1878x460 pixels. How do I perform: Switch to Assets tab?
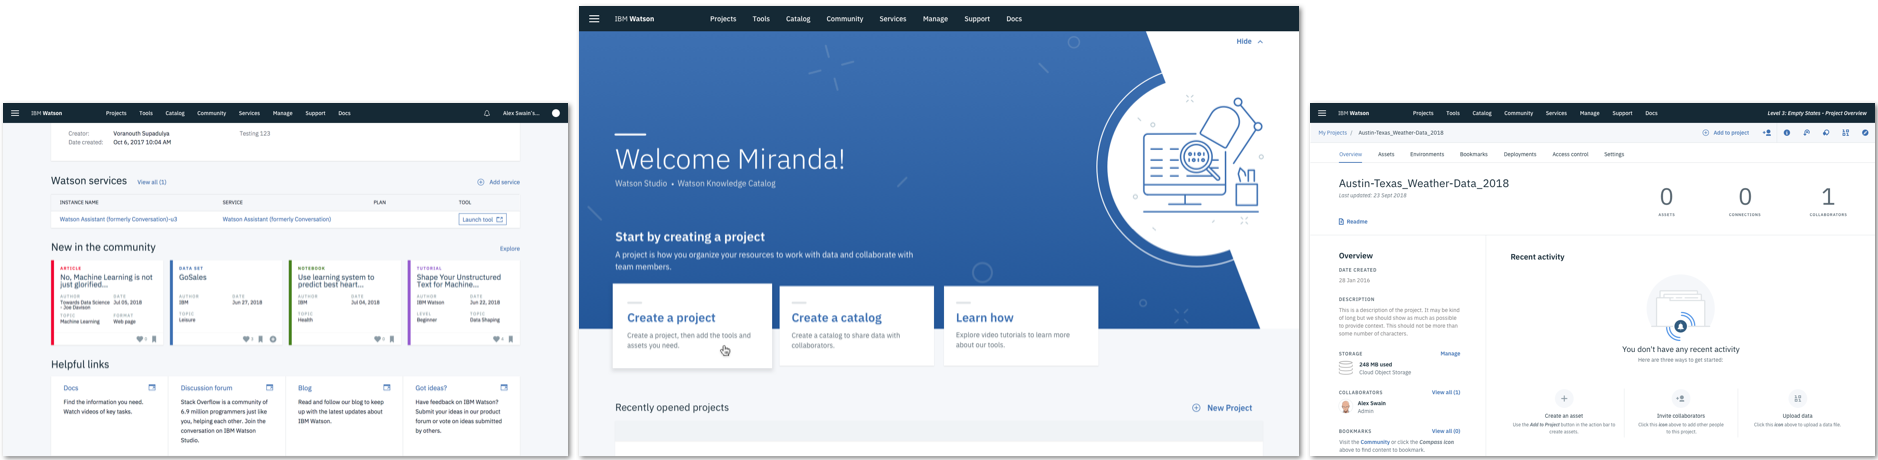[1386, 154]
